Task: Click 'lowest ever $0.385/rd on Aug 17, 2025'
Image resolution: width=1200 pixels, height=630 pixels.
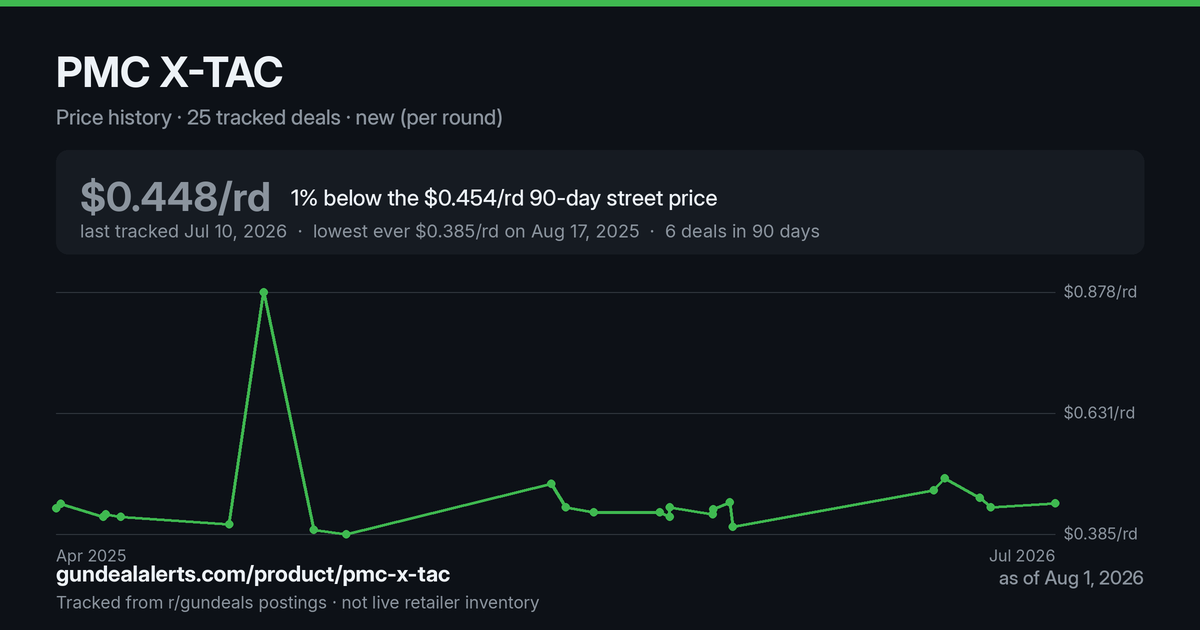Action: tap(476, 231)
